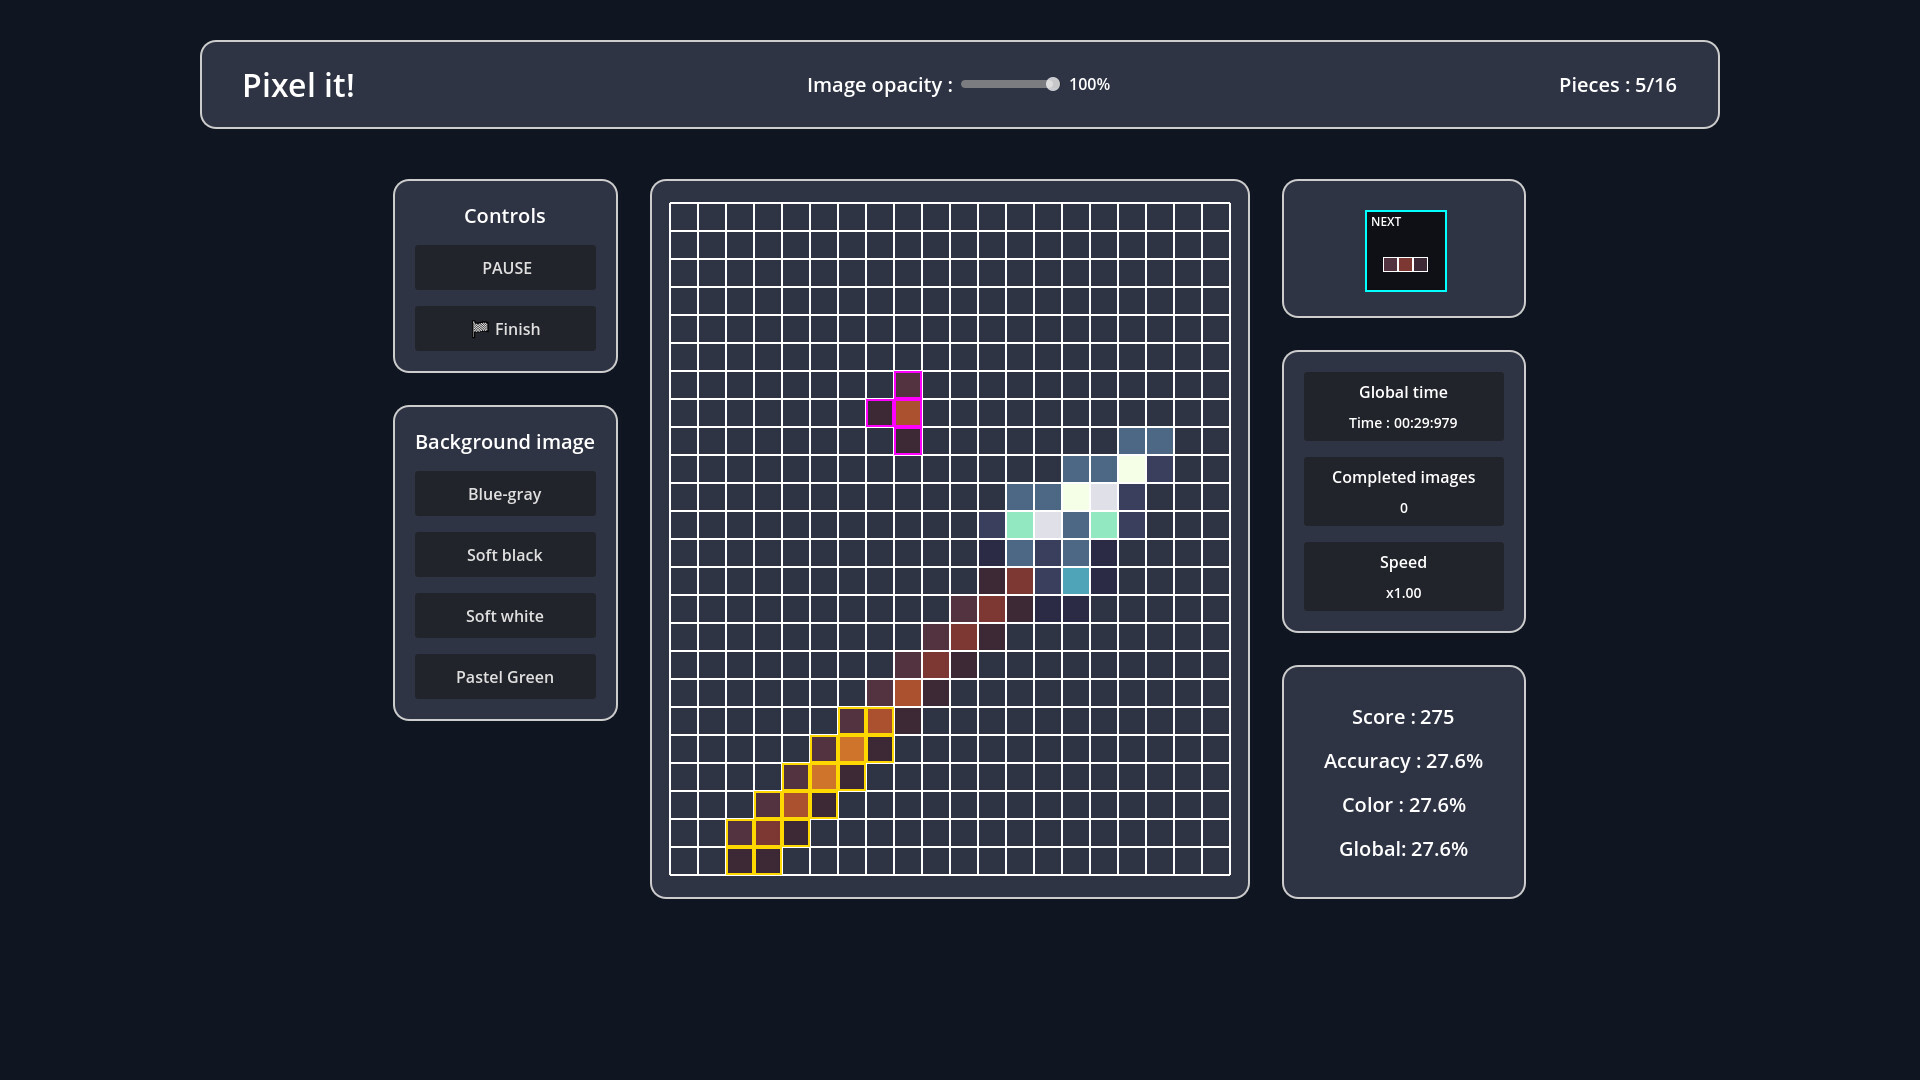Click the Global time display
Viewport: 1920px width, 1080px height.
(x=1403, y=406)
